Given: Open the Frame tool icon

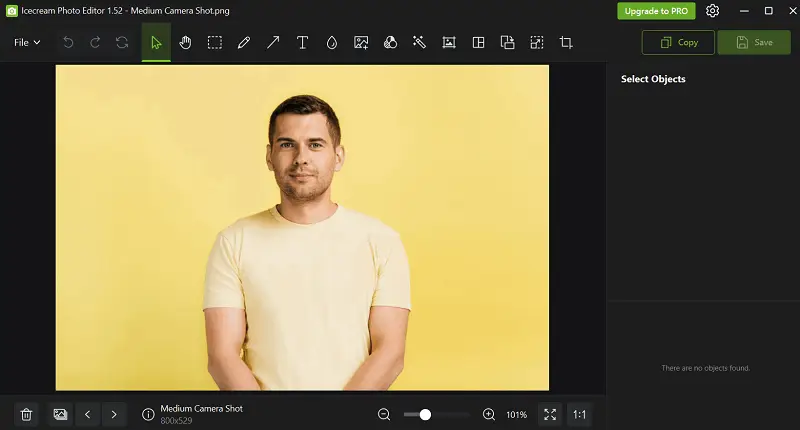Looking at the screenshot, I should pos(449,42).
